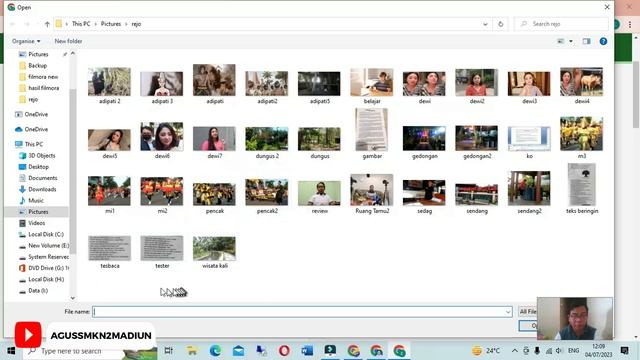Open filmora new folder in sidebar
The image size is (640, 360).
tap(43, 77)
